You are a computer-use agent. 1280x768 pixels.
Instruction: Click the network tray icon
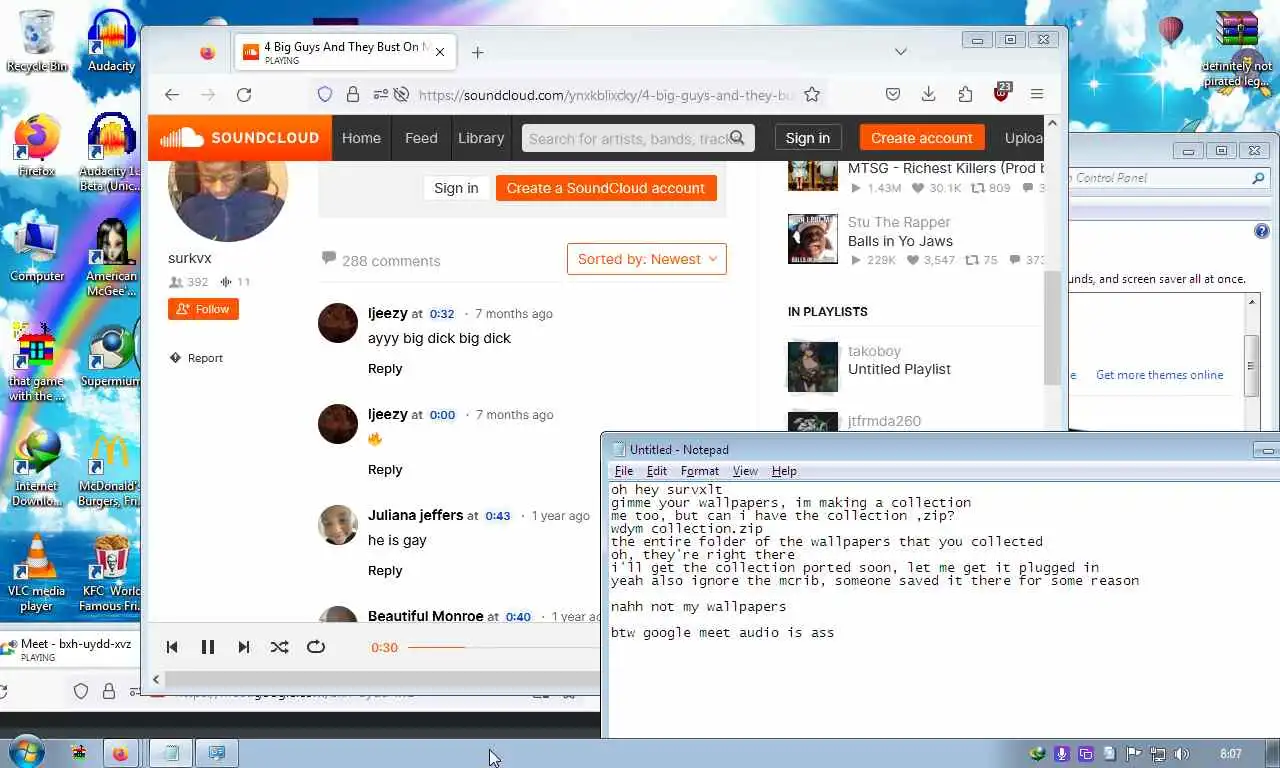(x=1157, y=754)
